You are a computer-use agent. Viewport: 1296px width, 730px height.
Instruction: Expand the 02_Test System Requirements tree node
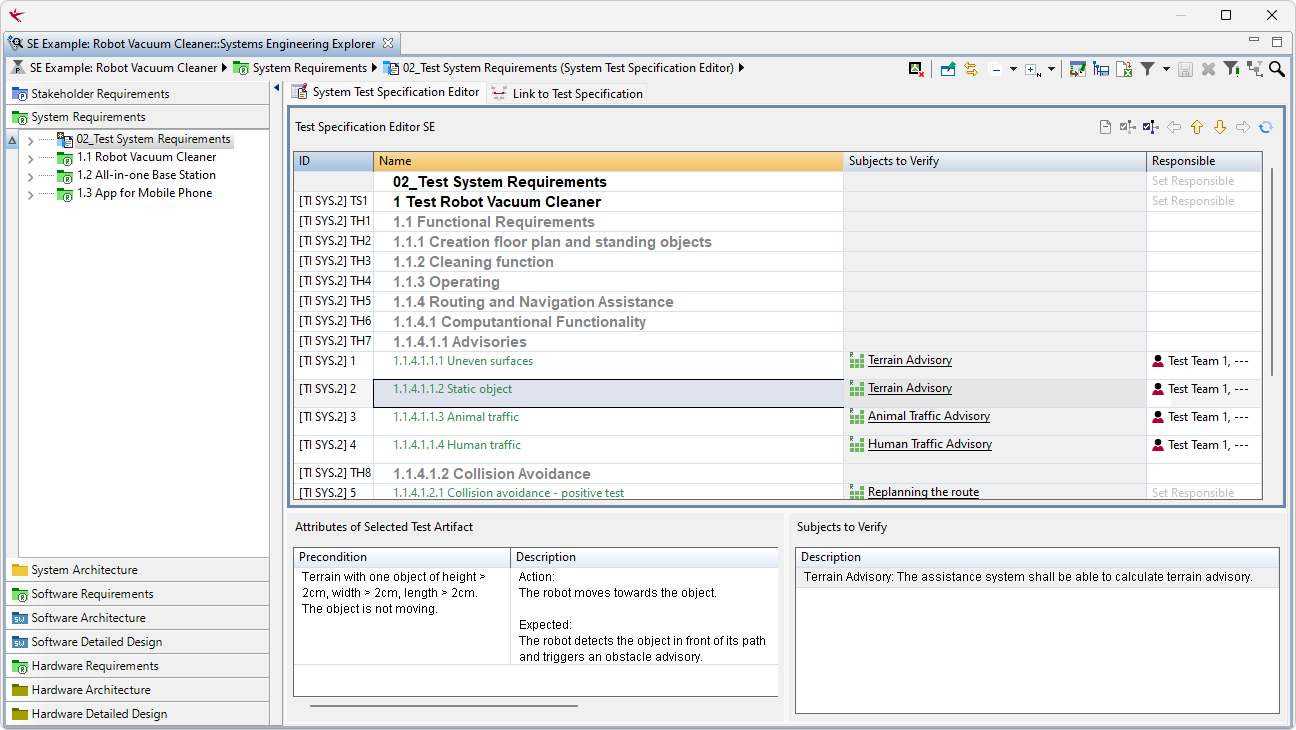(30, 140)
